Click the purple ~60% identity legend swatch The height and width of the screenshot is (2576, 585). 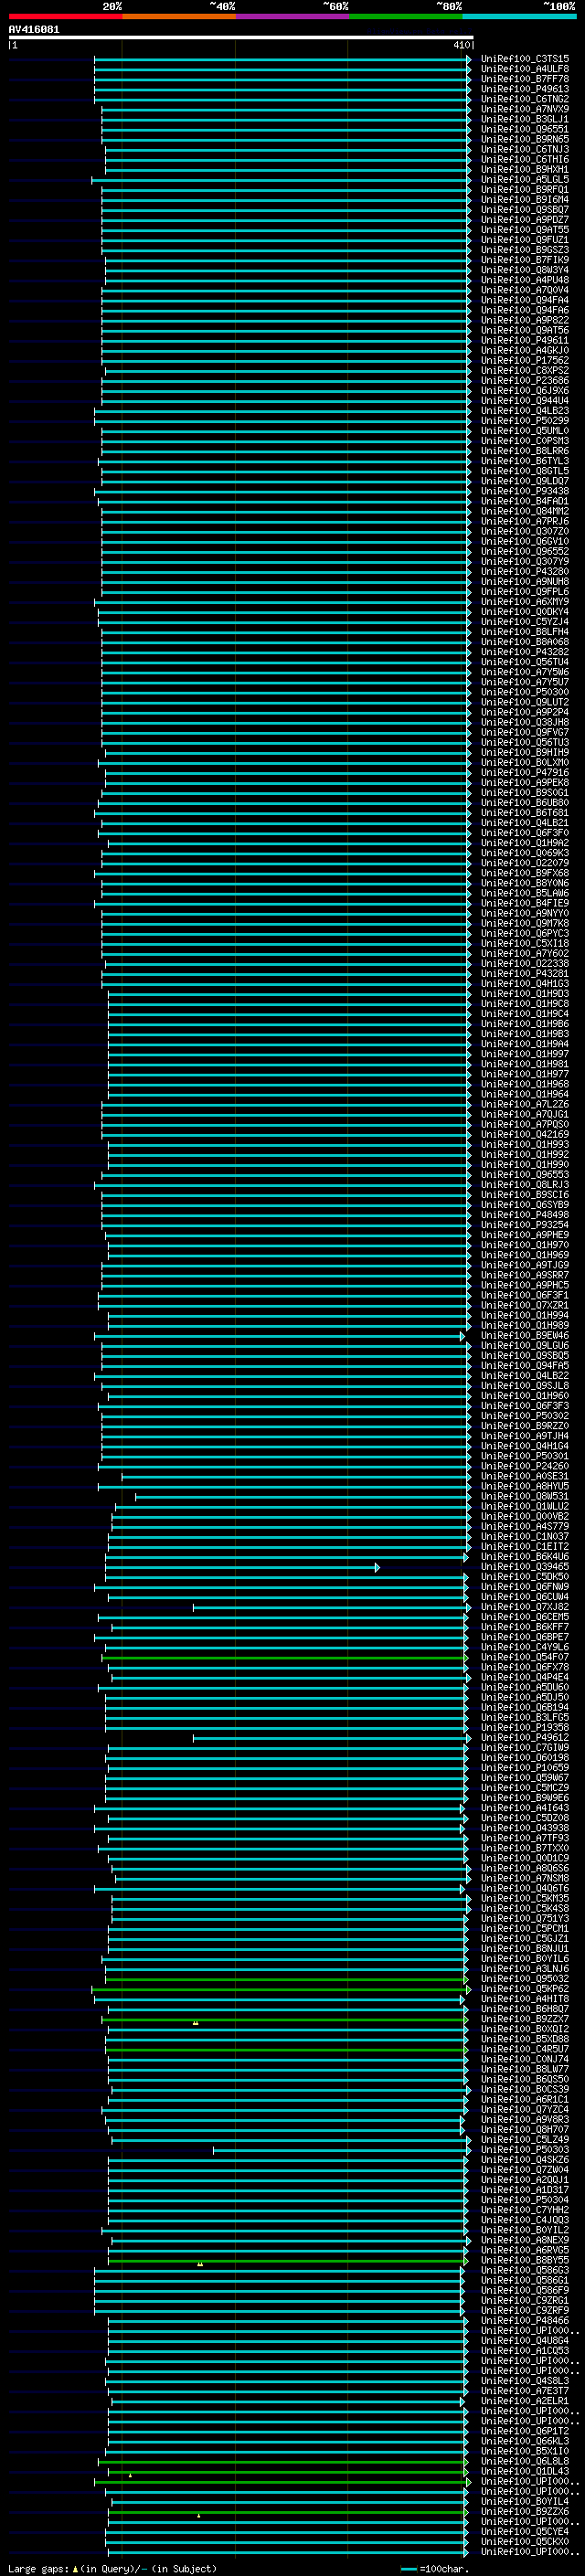pyautogui.click(x=292, y=16)
